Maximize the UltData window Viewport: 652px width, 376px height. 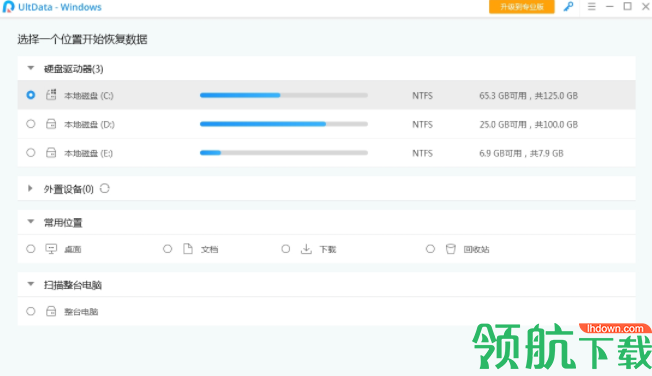click(627, 6)
